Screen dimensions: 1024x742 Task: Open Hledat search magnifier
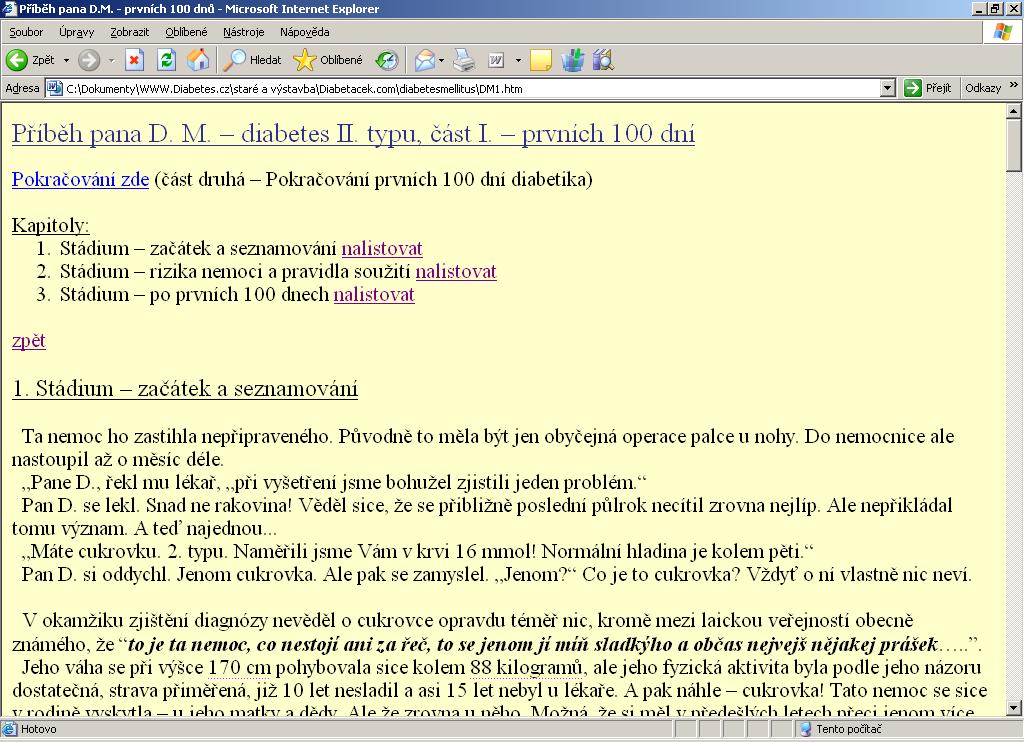(252, 60)
